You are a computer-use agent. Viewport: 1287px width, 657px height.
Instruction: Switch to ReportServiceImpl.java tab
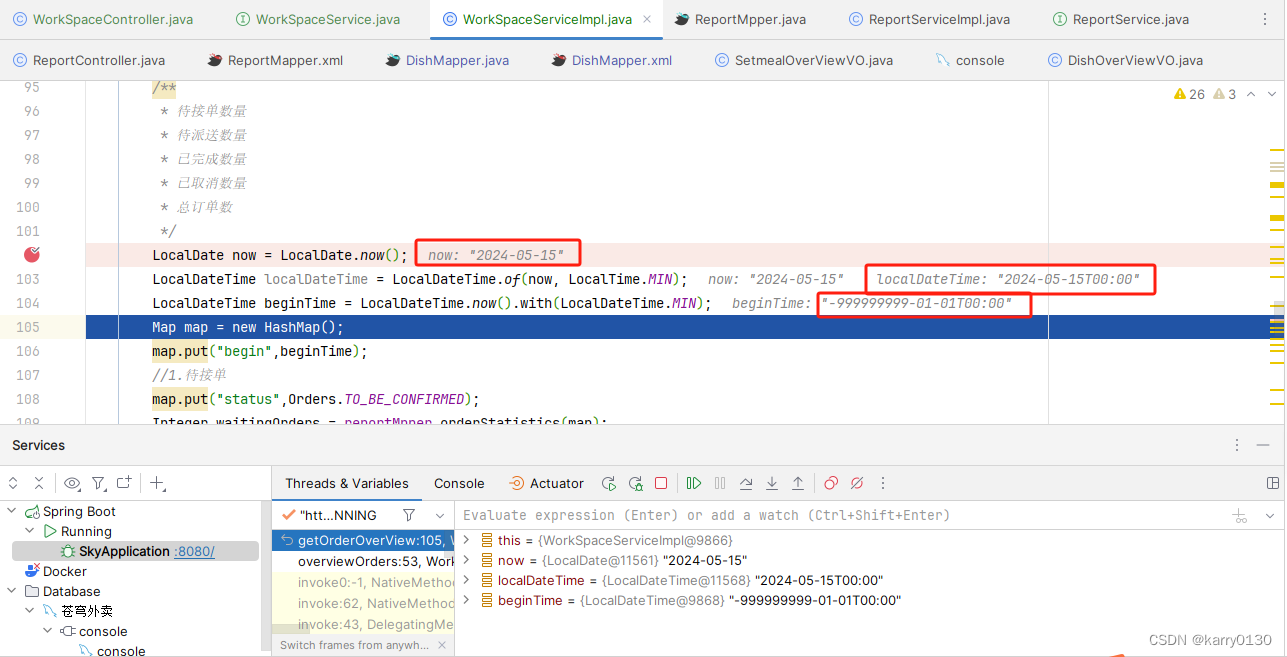pos(929,19)
